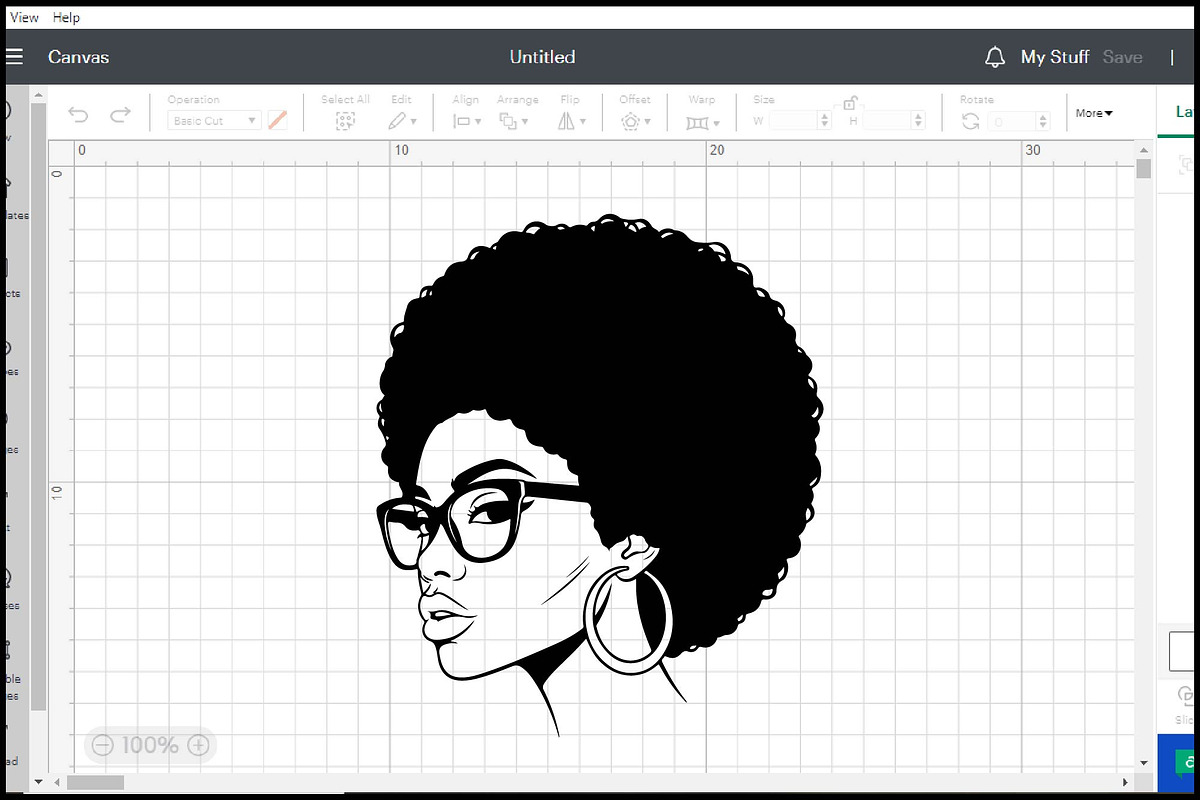The width and height of the screenshot is (1200, 800).
Task: Click the Canvas header label
Action: 78,57
